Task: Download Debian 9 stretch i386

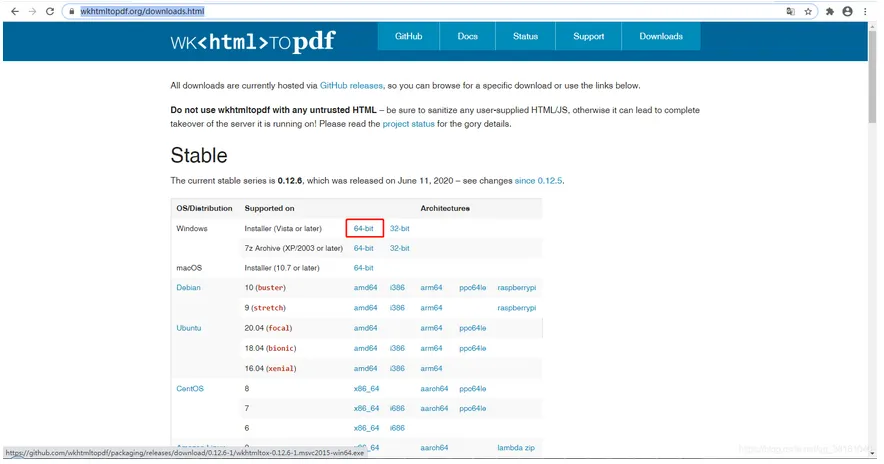Action: [x=397, y=308]
